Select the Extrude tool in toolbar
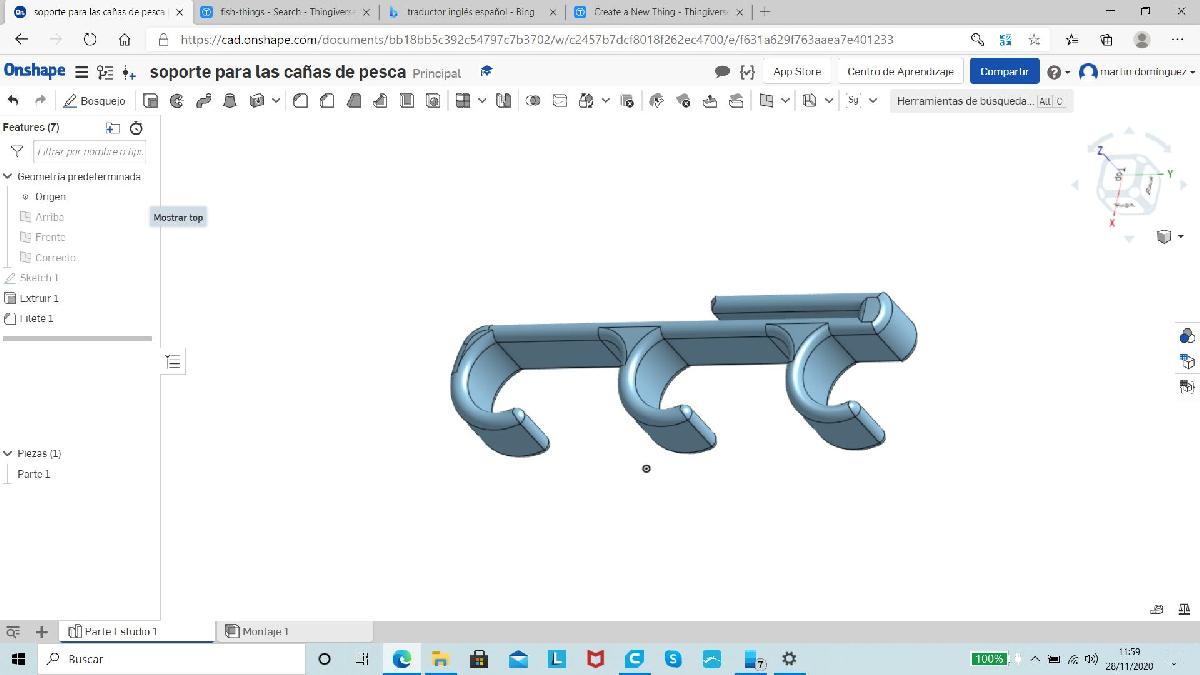The height and width of the screenshot is (675, 1200). click(x=151, y=101)
